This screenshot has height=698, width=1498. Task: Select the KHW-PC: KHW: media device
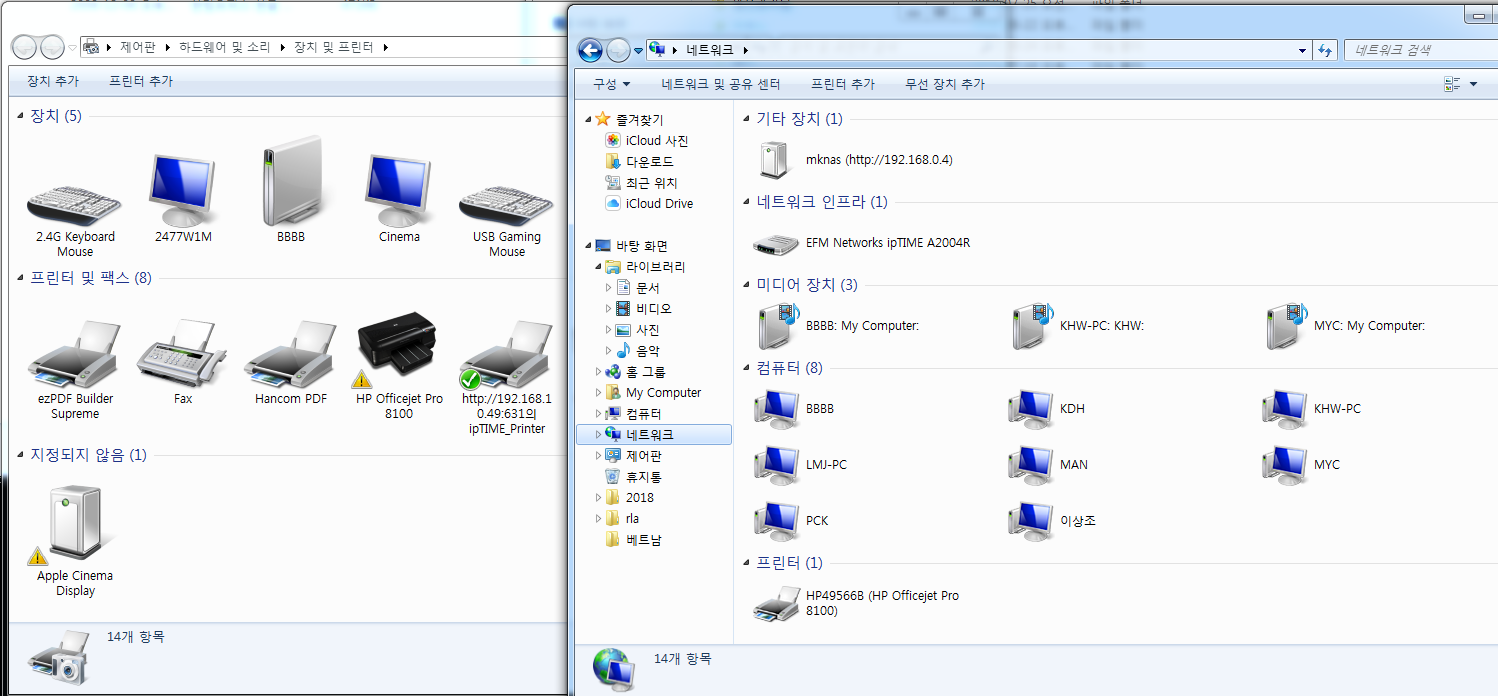coord(1076,326)
